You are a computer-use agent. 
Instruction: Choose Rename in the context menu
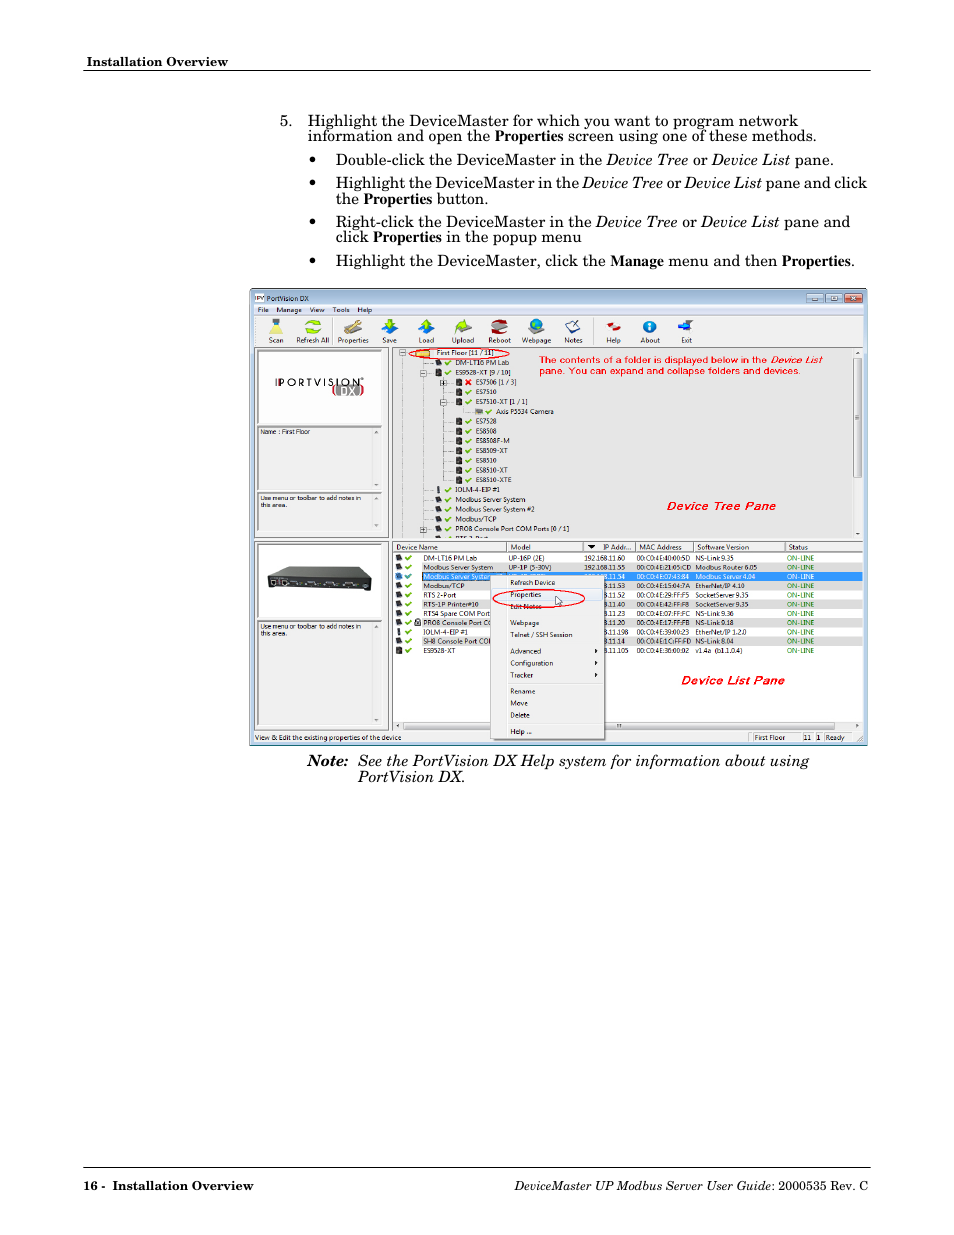point(523,691)
